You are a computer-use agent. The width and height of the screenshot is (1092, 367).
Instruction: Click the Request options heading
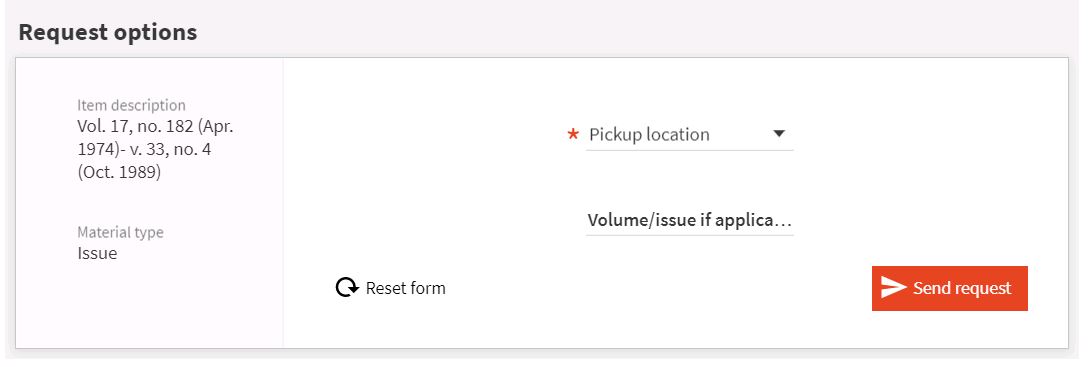point(108,32)
